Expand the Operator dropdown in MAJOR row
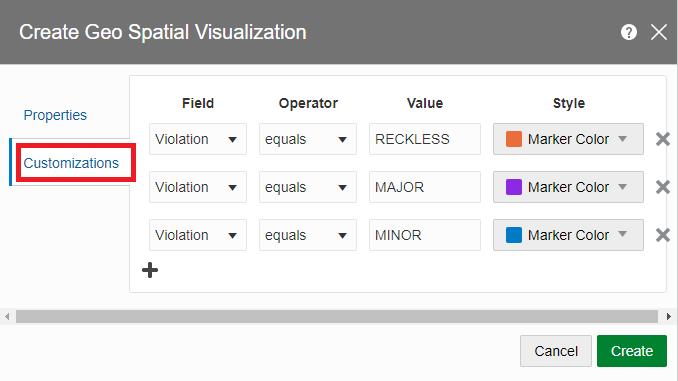Viewport: 678px width, 381px height. (x=308, y=187)
